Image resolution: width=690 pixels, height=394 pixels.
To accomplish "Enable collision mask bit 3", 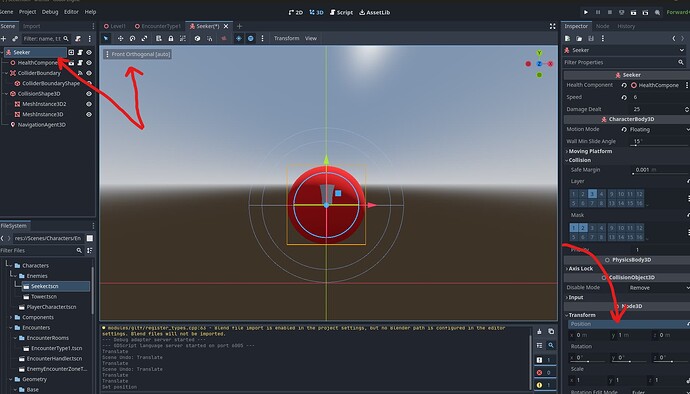I will pos(592,228).
